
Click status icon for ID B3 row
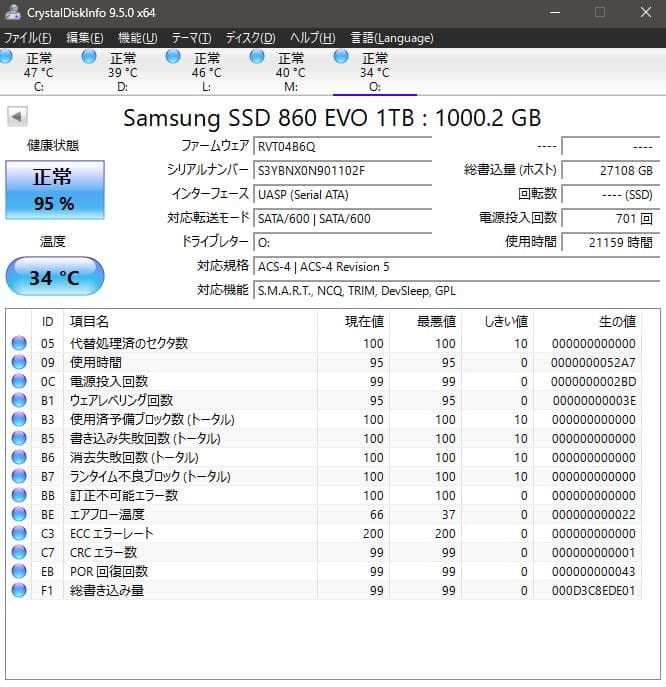point(19,419)
